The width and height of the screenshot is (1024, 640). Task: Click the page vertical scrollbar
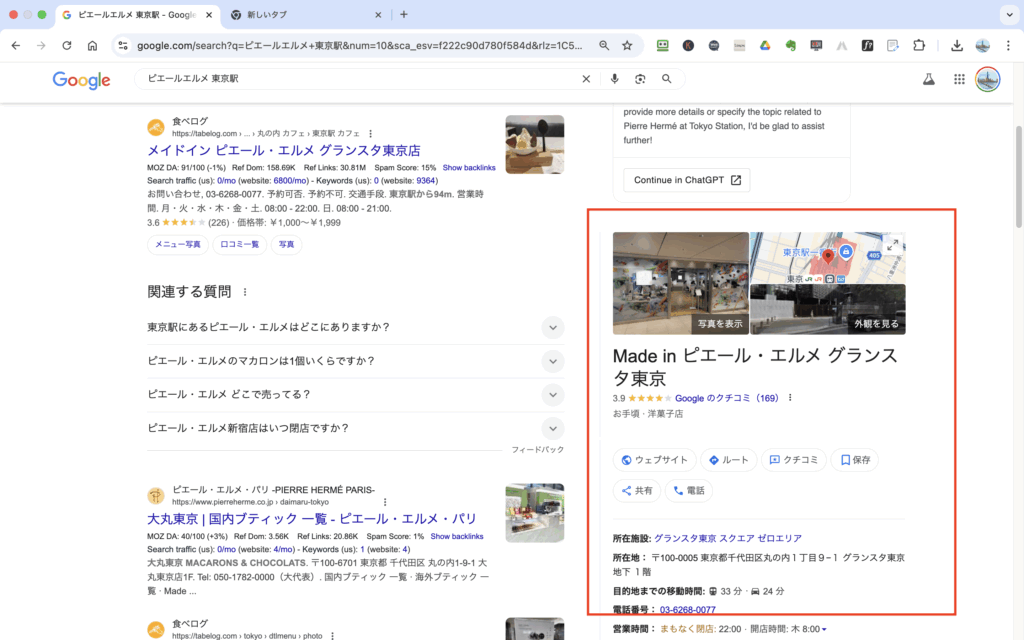1018,176
